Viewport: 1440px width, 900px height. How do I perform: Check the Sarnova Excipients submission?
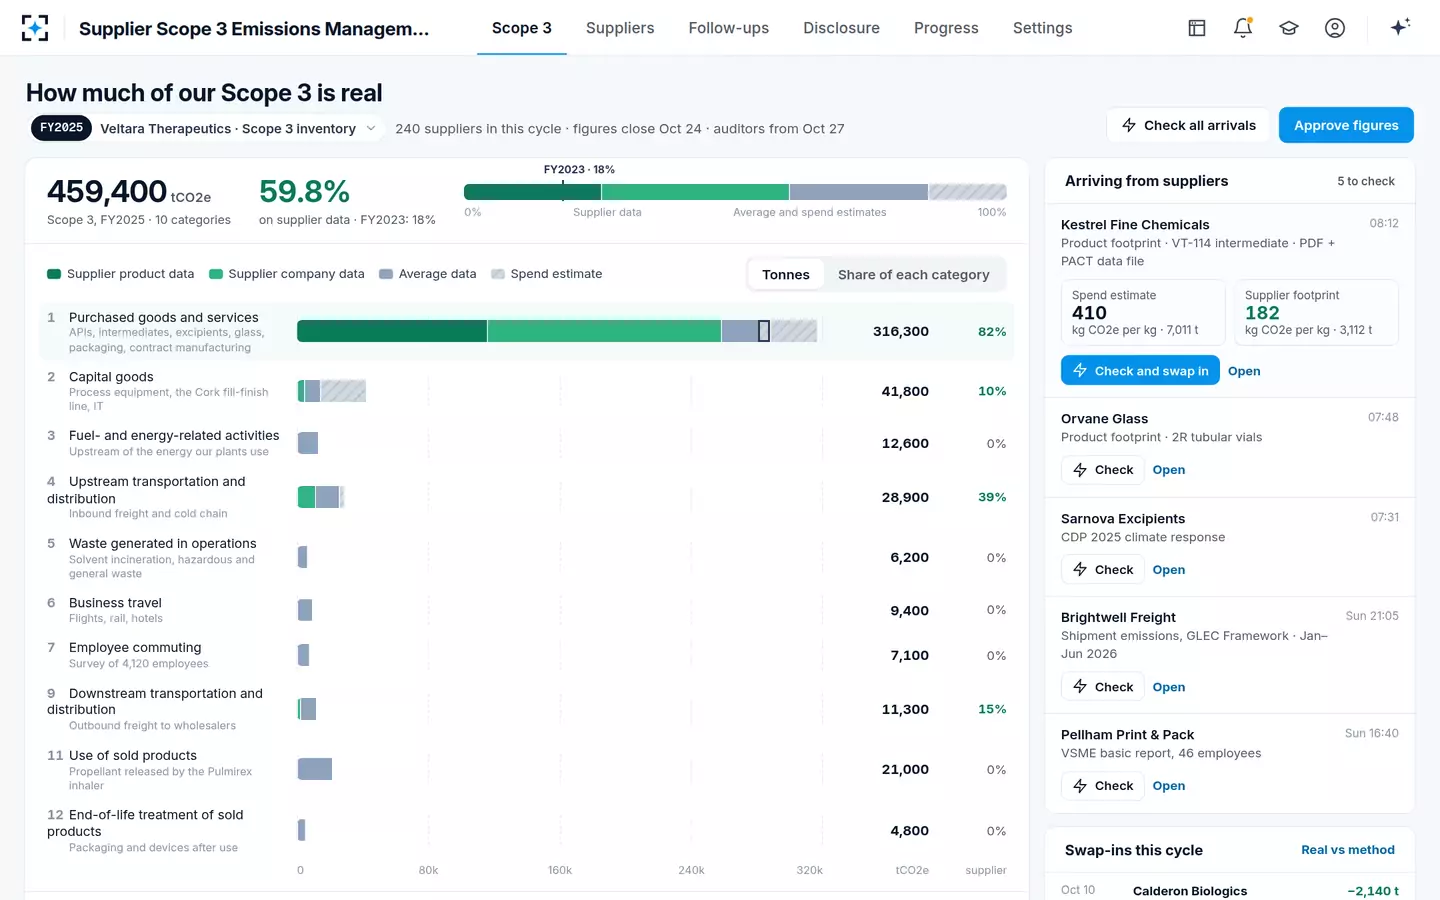coord(1103,570)
